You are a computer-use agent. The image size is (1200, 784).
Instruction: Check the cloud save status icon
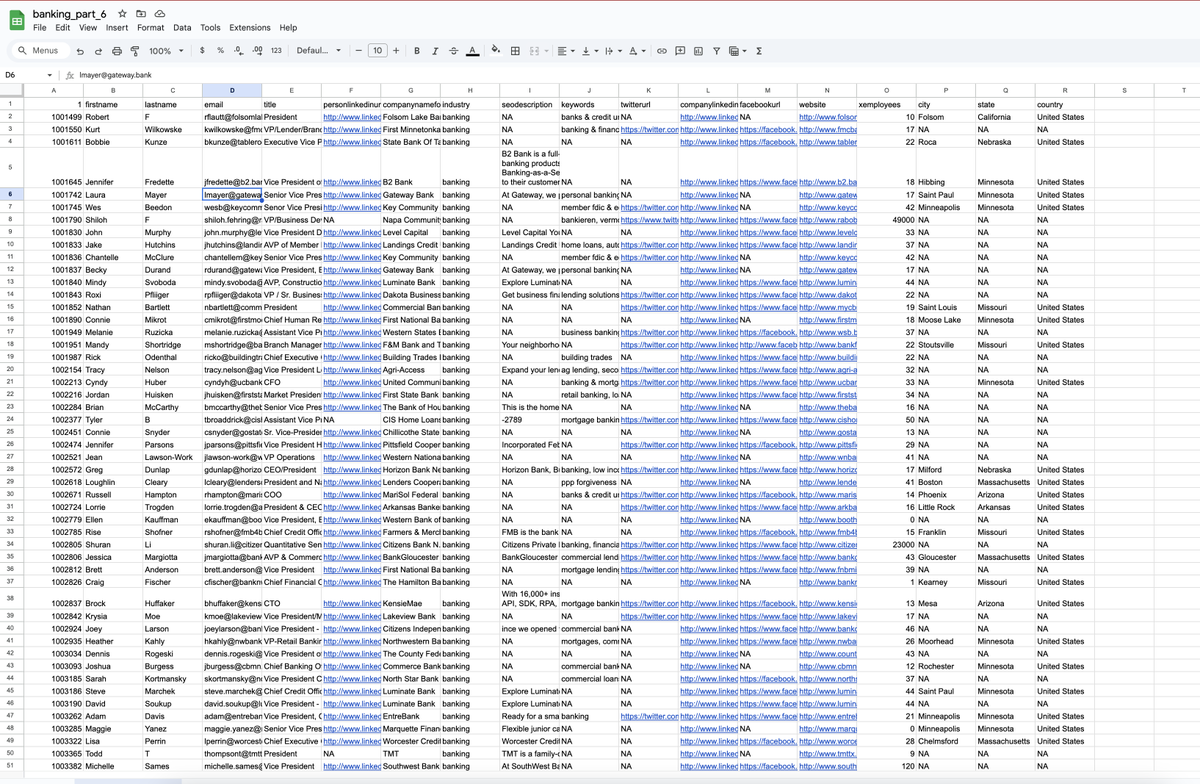pyautogui.click(x=160, y=14)
